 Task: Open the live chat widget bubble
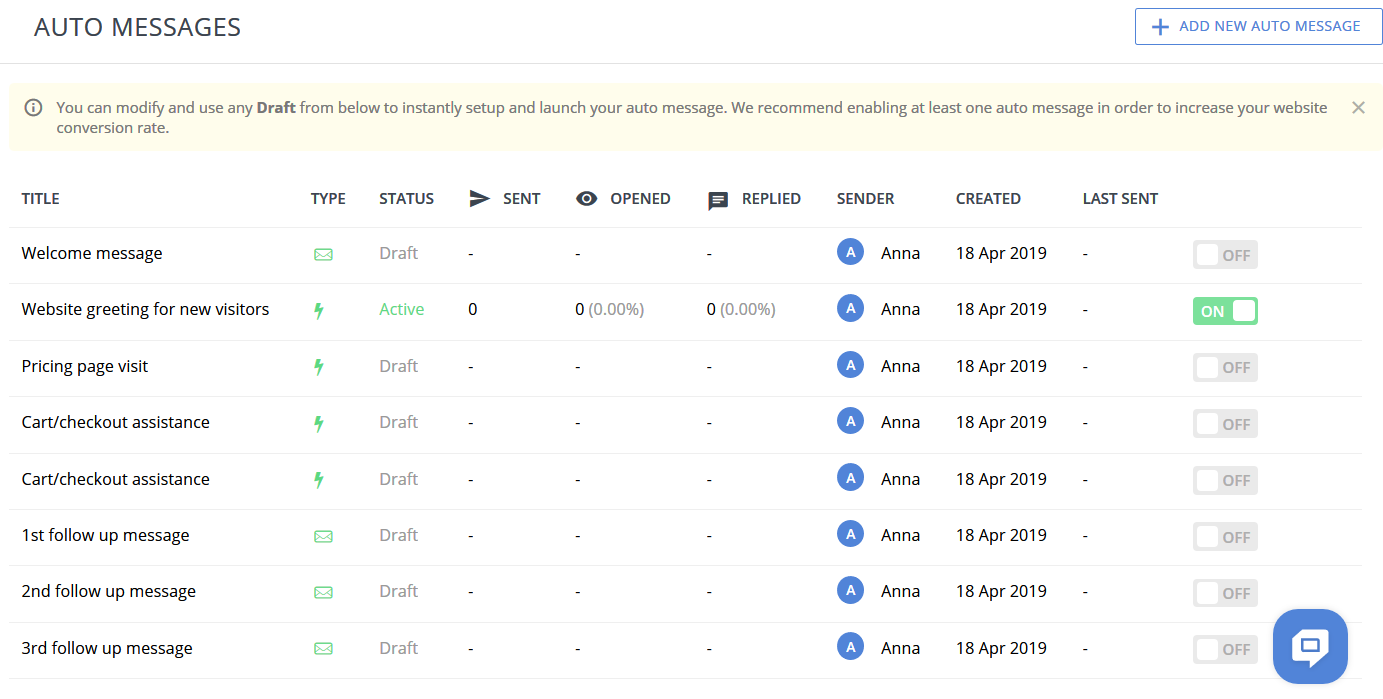[x=1309, y=646]
